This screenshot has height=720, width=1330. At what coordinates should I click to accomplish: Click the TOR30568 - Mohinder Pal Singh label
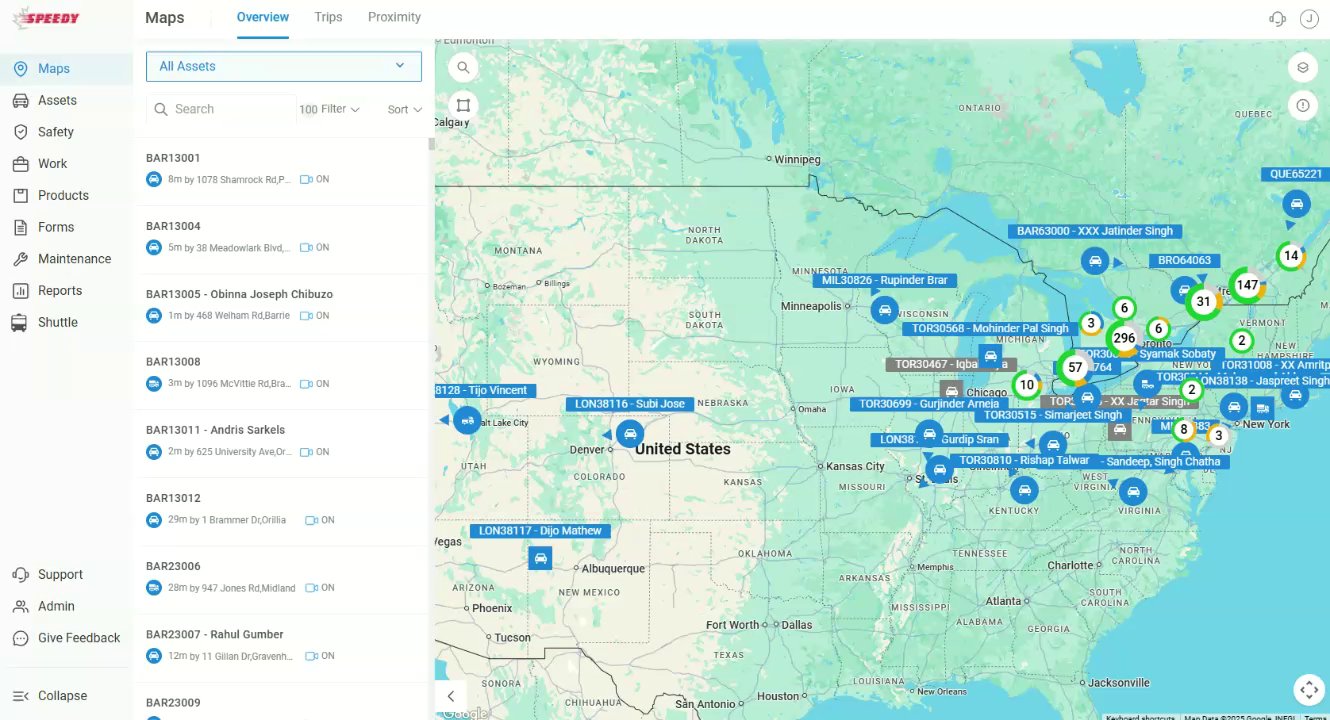tap(991, 328)
